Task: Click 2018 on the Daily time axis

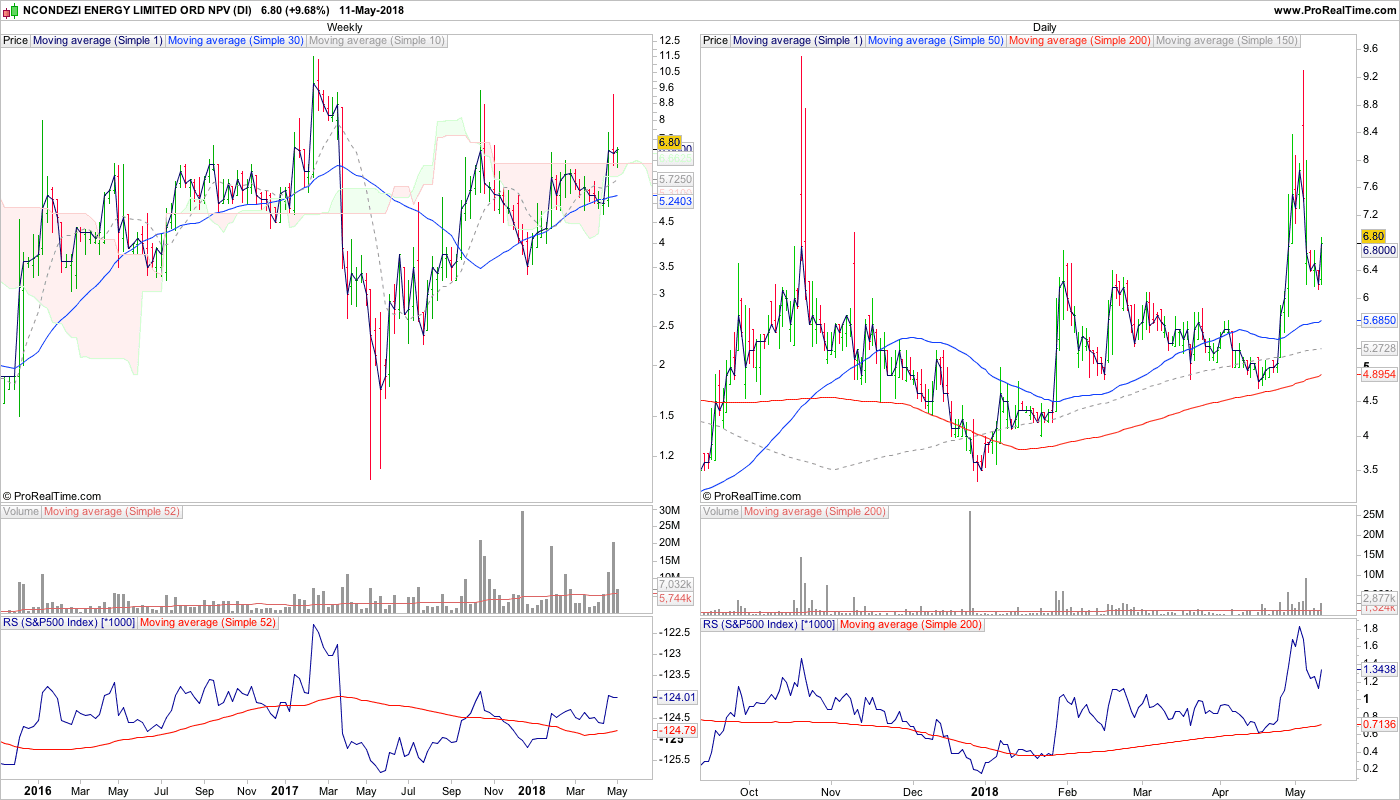Action: pyautogui.click(x=984, y=791)
